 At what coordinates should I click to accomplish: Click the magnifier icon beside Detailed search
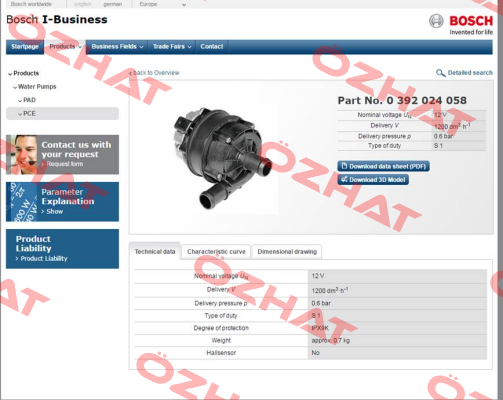coord(441,73)
